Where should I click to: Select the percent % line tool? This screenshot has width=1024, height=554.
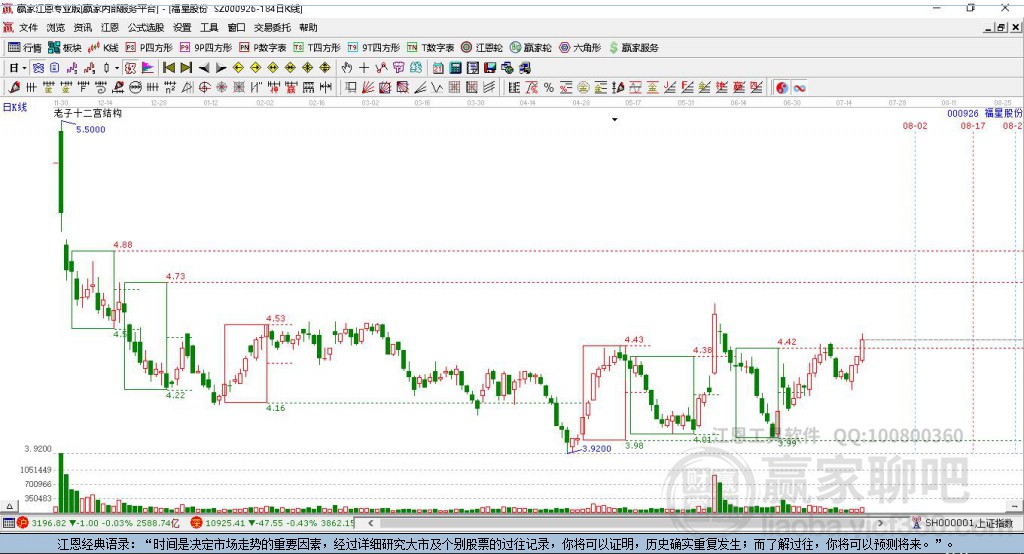pos(549,88)
